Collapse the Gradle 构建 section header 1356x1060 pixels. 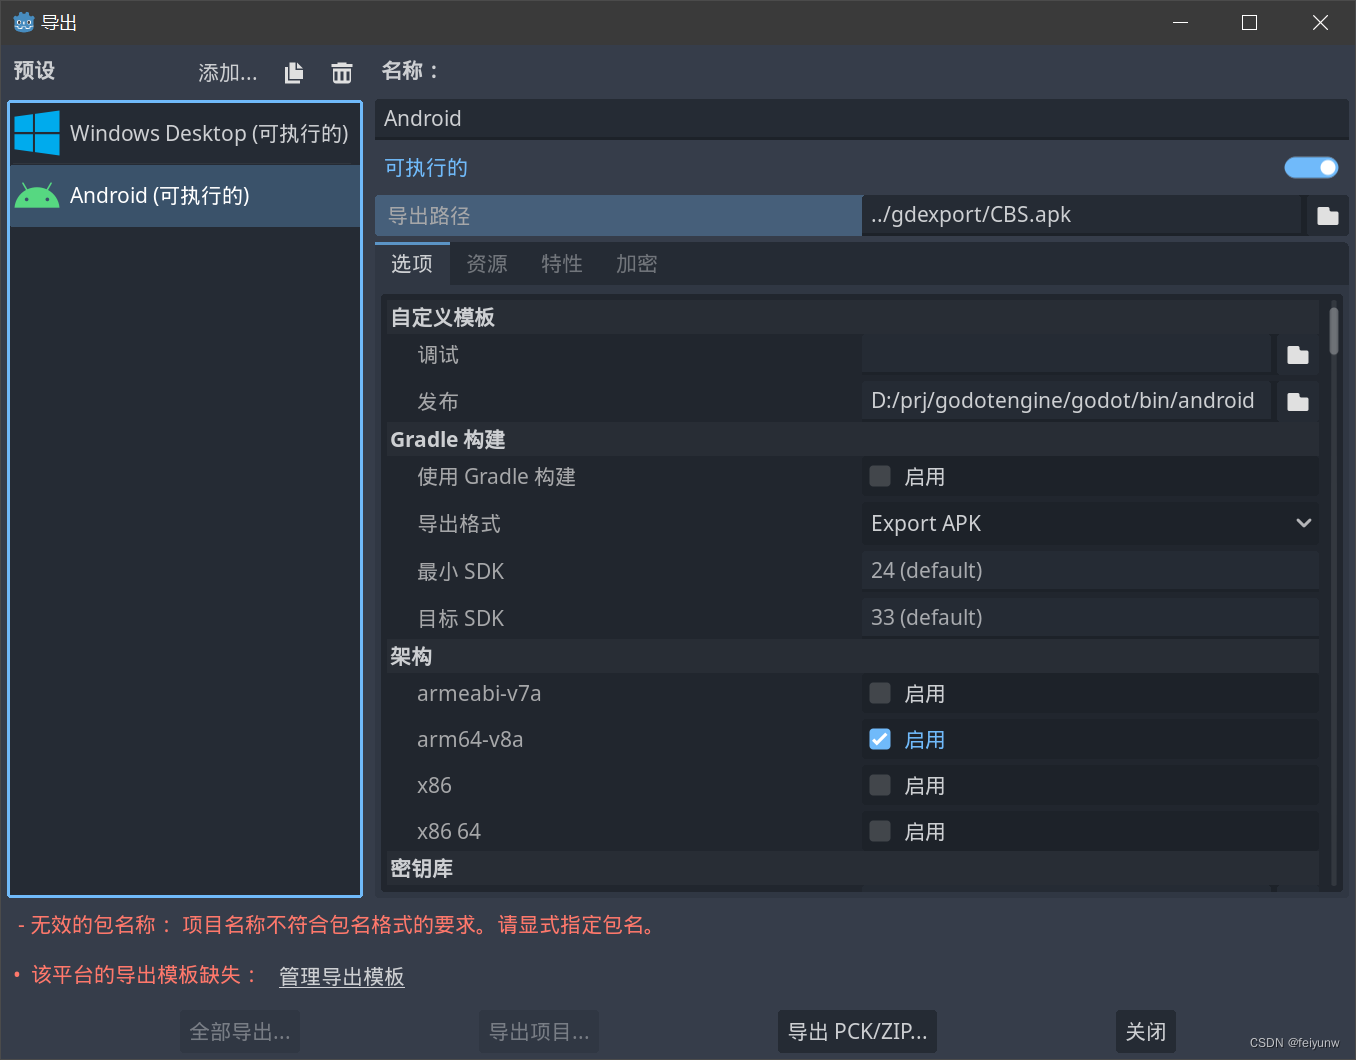[852, 439]
